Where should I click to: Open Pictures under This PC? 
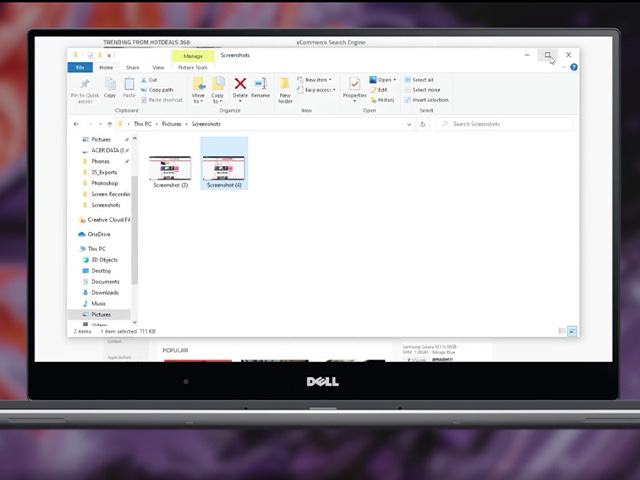[100, 315]
